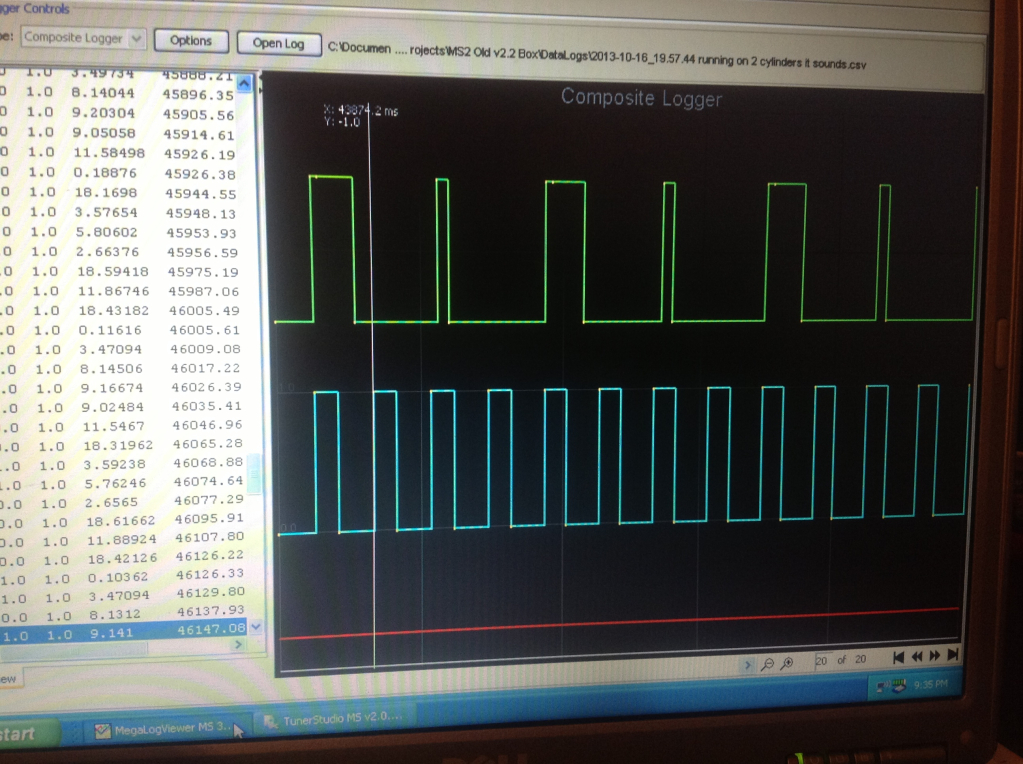This screenshot has height=764, width=1023.
Task: Open the Composite Logger type dropdown
Action: (136, 39)
